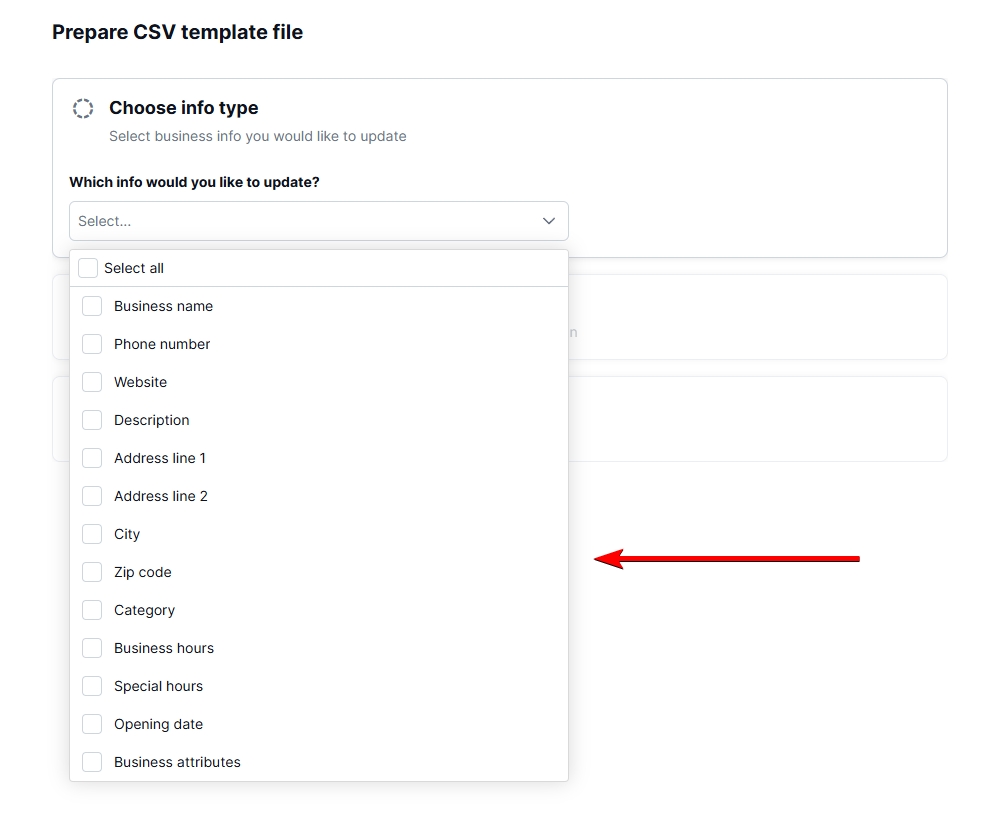The width and height of the screenshot is (995, 835).
Task: Collapse the dropdown using its chevron arrow
Action: click(x=548, y=221)
